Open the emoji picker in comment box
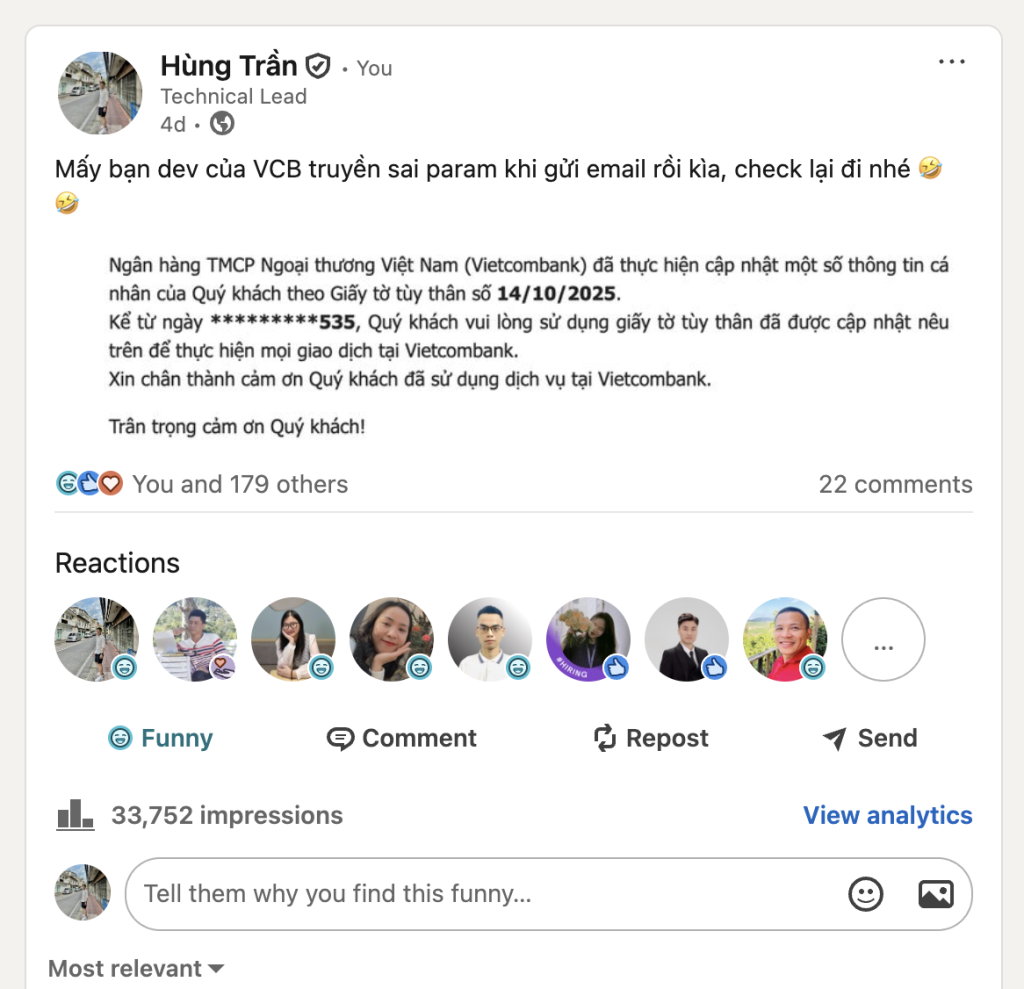 pos(865,894)
